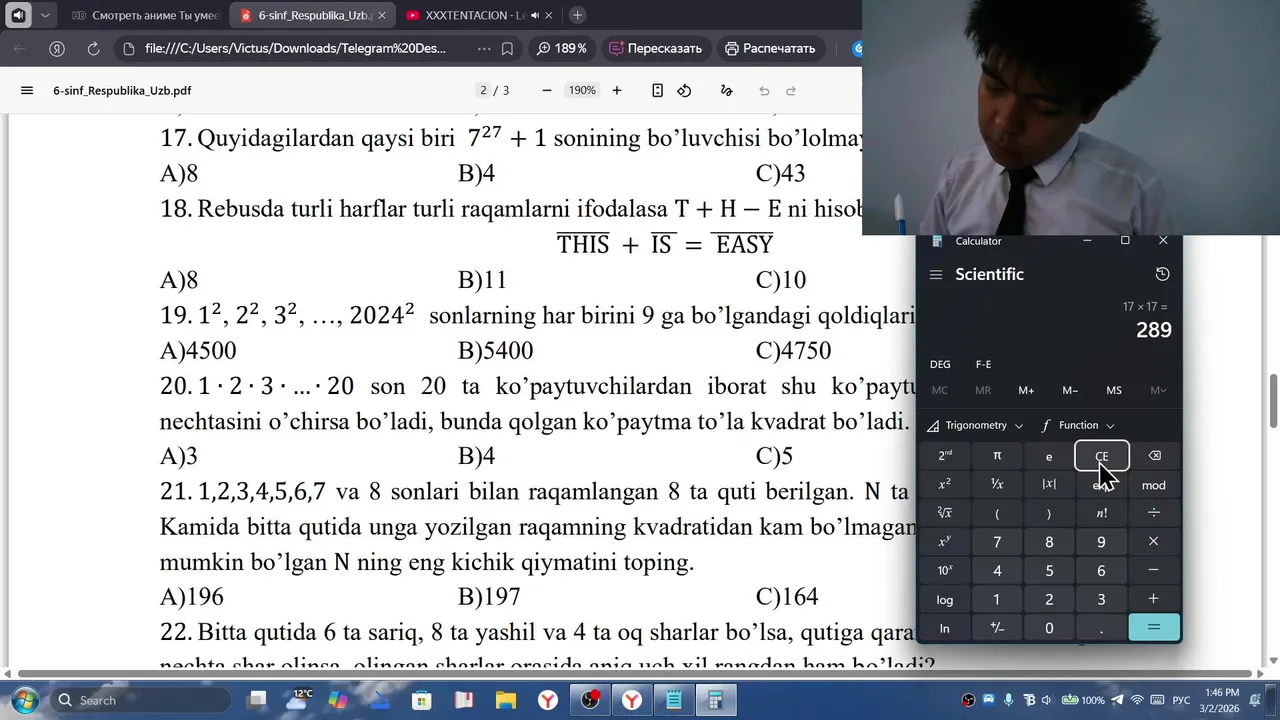
Task: Open the 190% PDF zoom field
Action: point(582,90)
